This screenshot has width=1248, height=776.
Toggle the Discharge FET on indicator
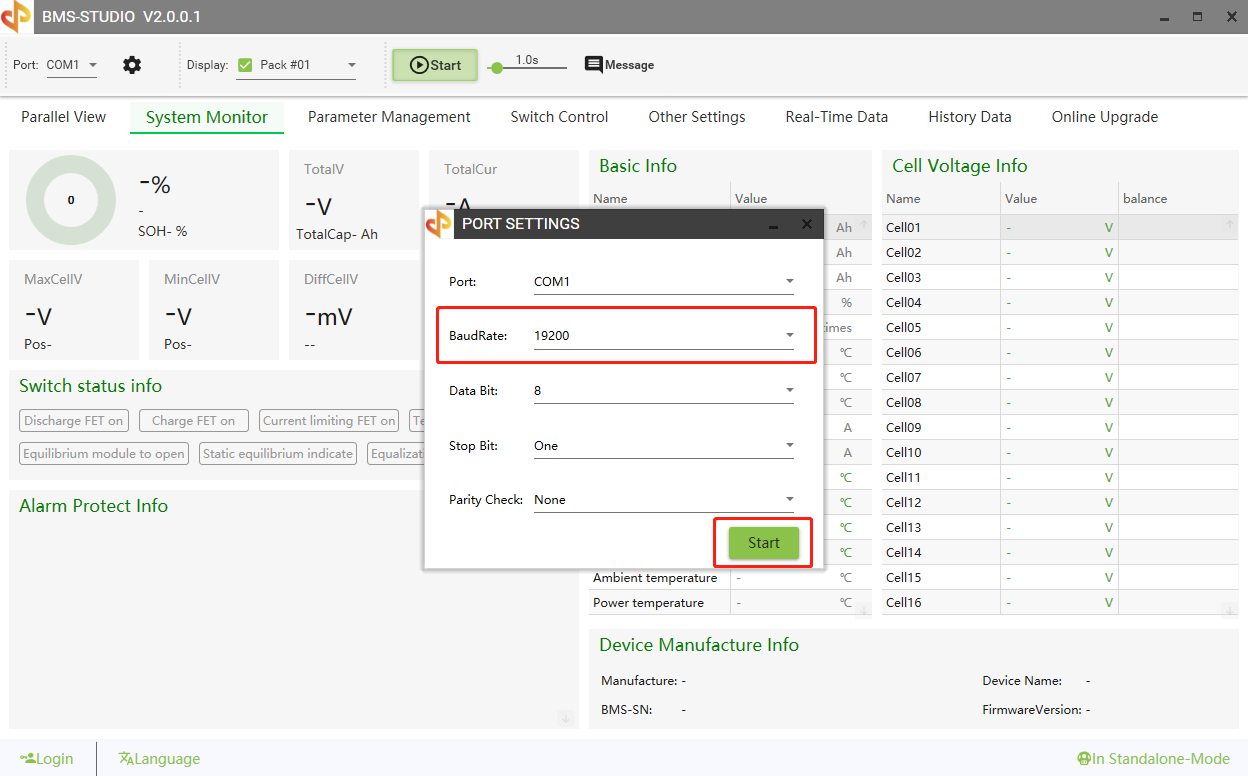point(73,420)
